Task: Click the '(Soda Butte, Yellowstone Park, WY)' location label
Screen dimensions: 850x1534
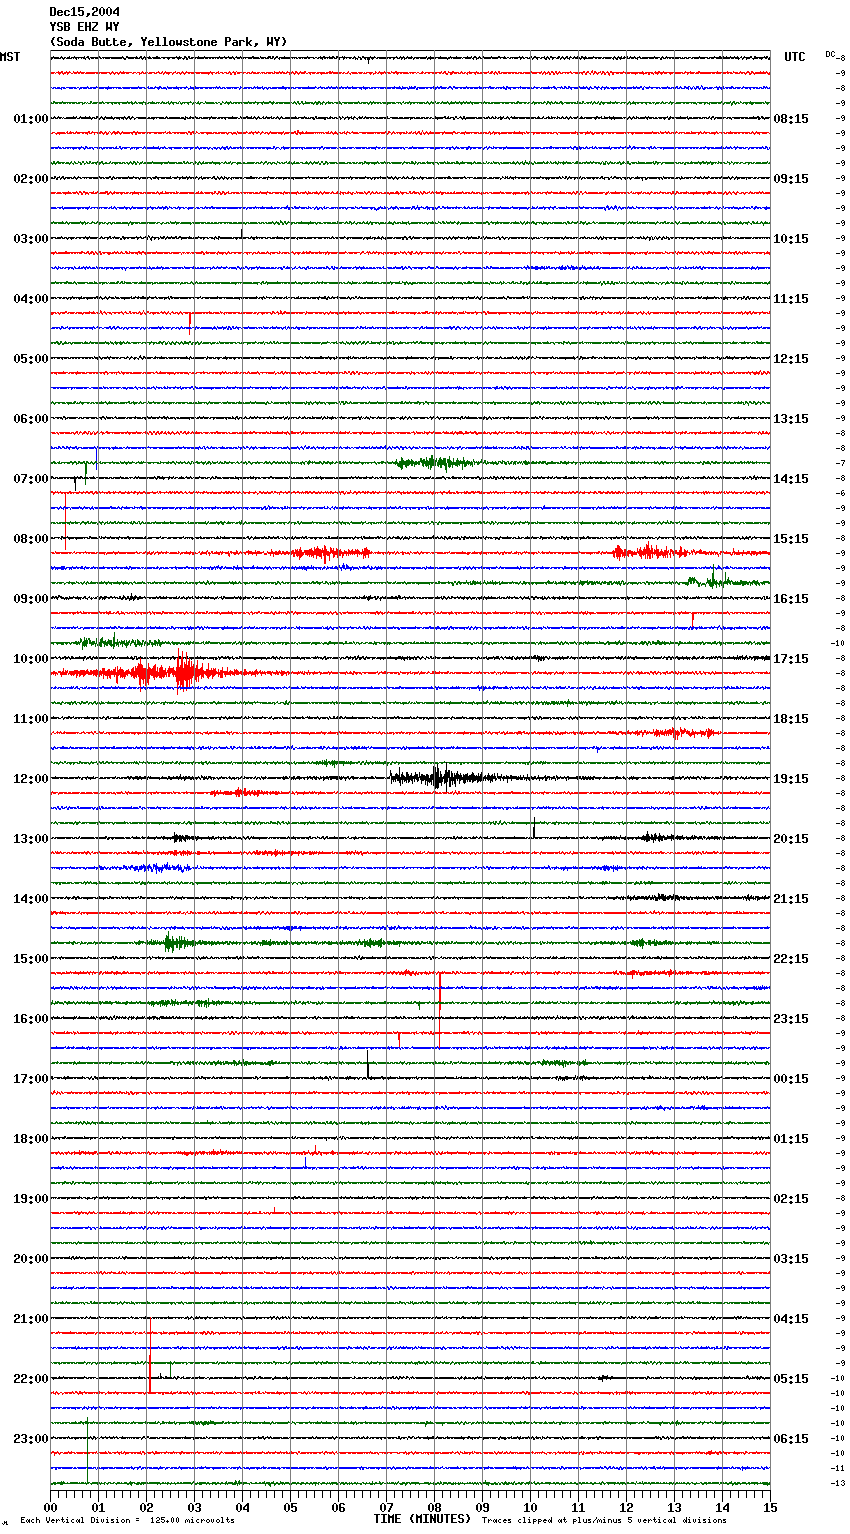Action: 168,42
